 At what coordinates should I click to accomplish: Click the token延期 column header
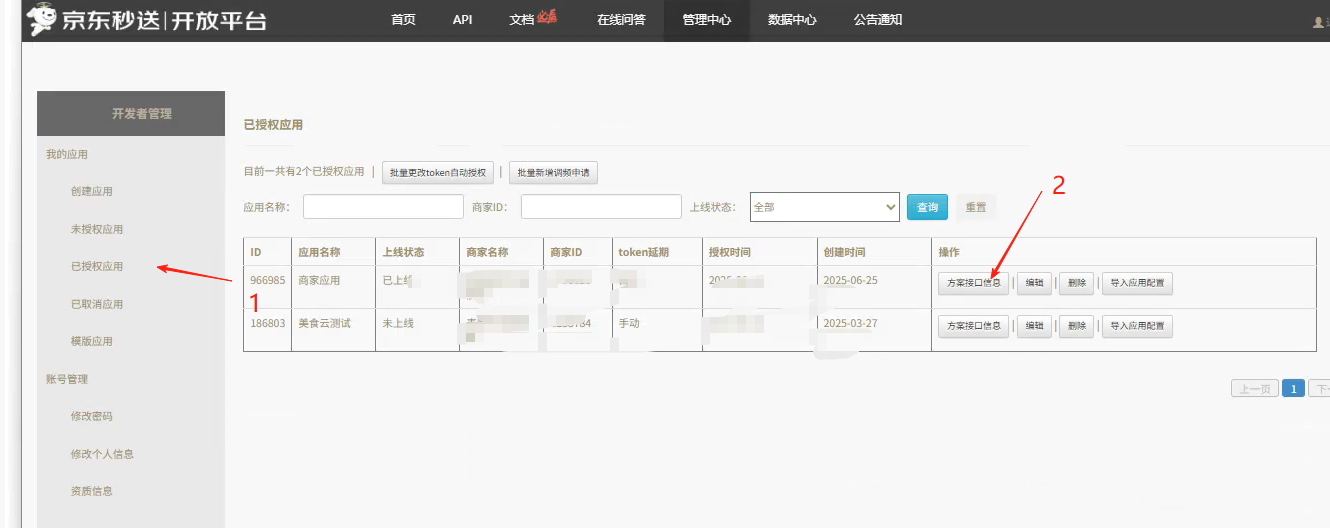click(656, 252)
